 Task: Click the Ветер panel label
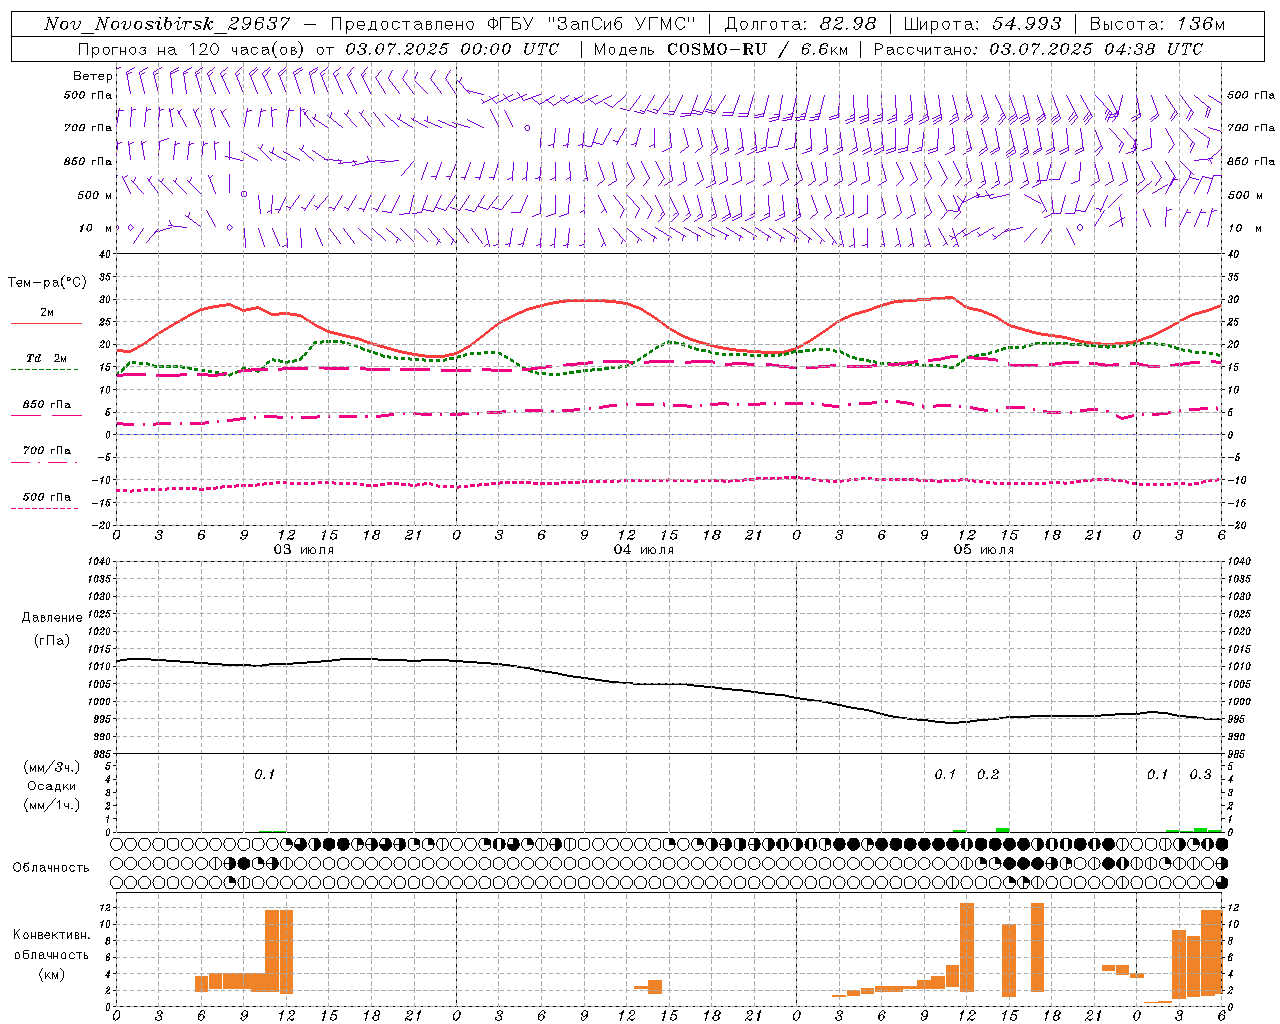pos(92,76)
